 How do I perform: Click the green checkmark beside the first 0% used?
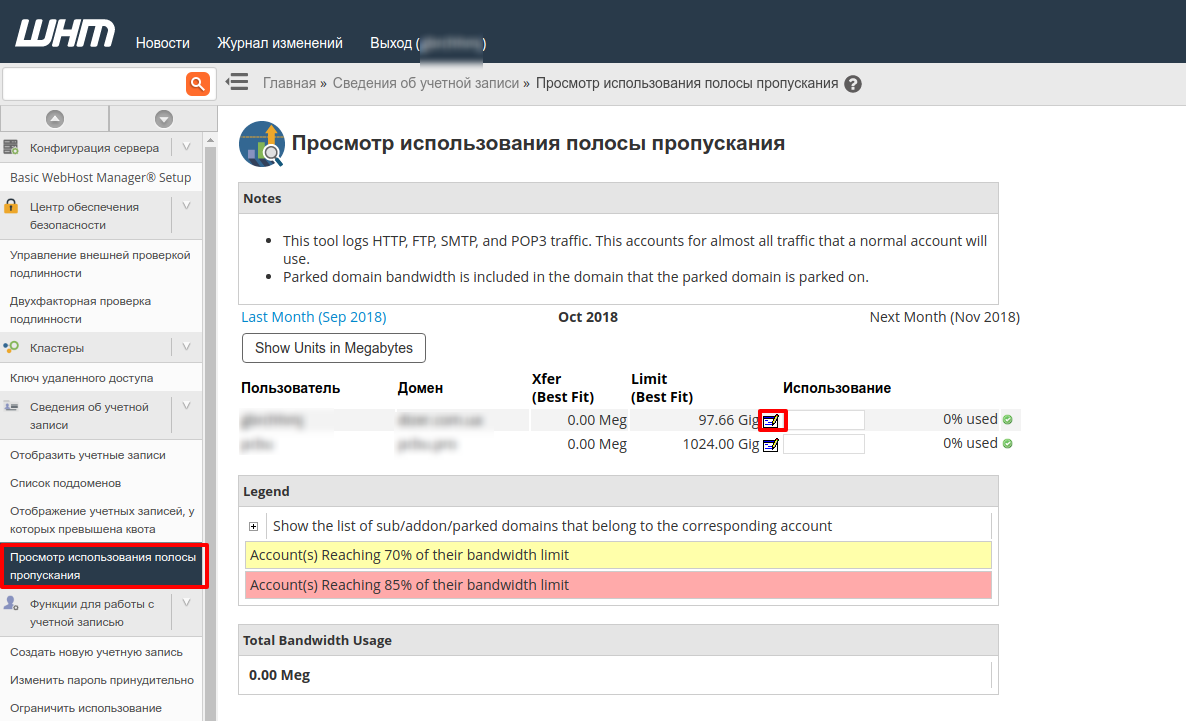[x=1007, y=419]
